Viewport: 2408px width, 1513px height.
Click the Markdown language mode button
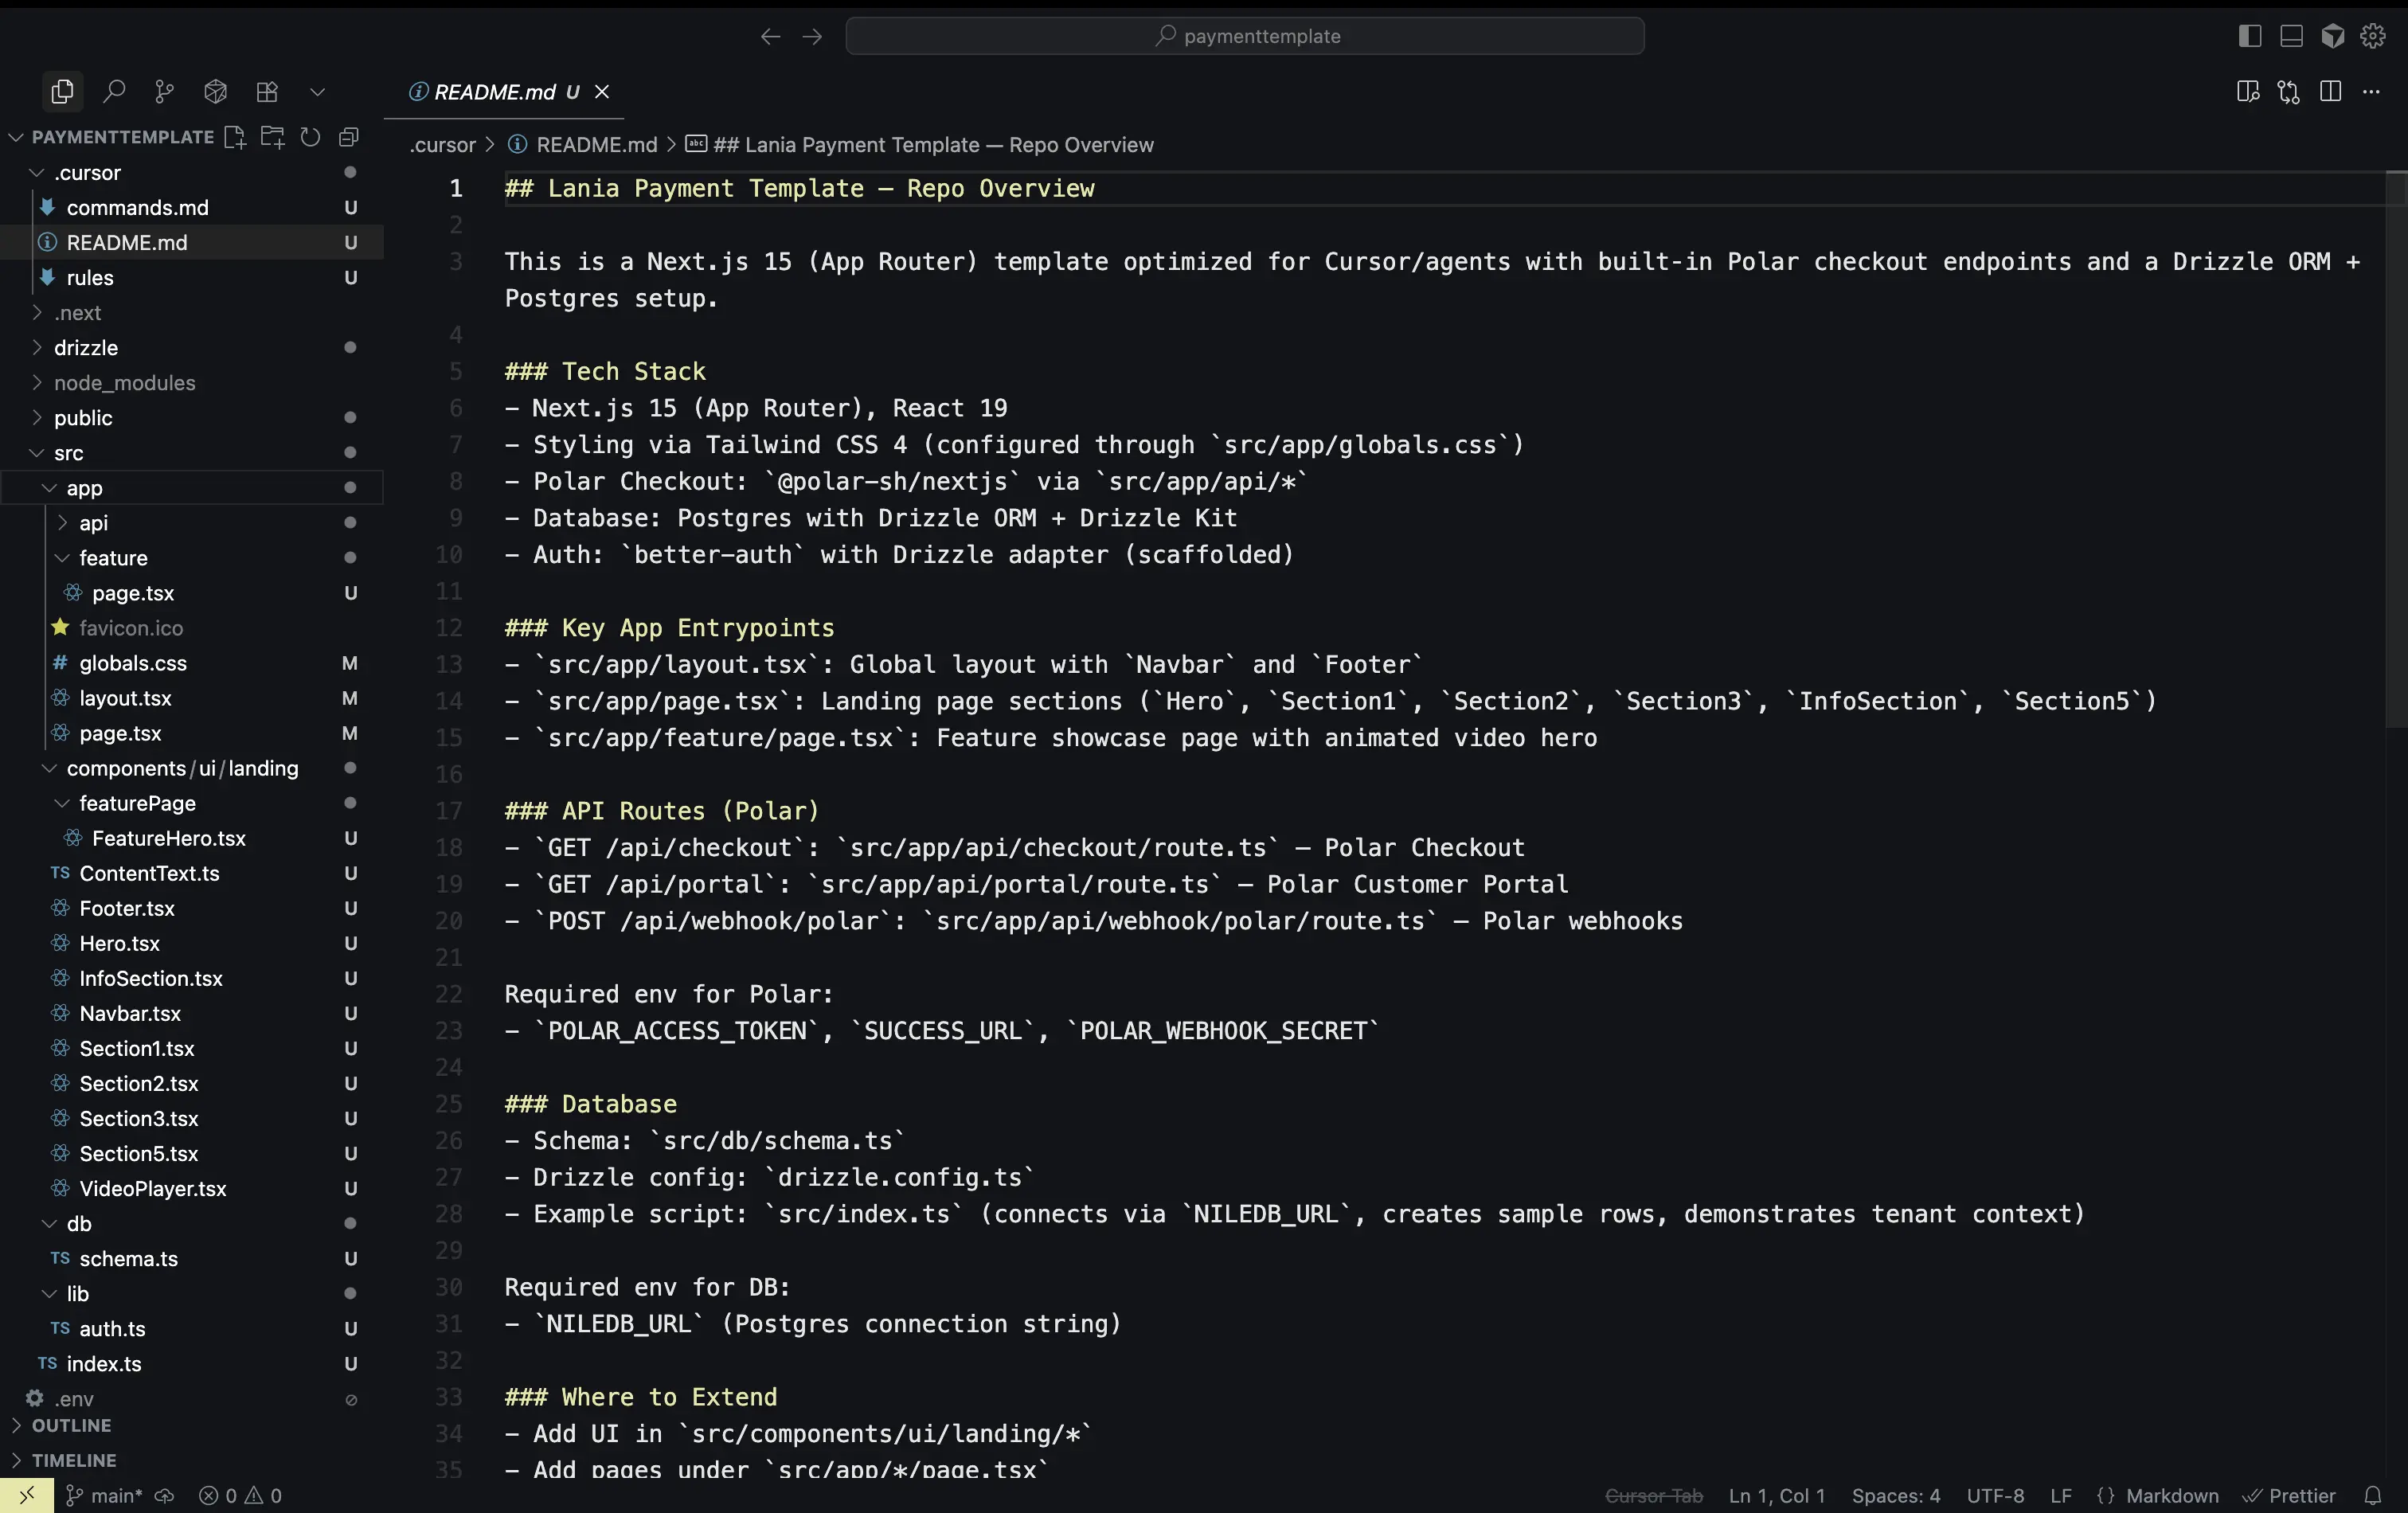coord(2171,1495)
